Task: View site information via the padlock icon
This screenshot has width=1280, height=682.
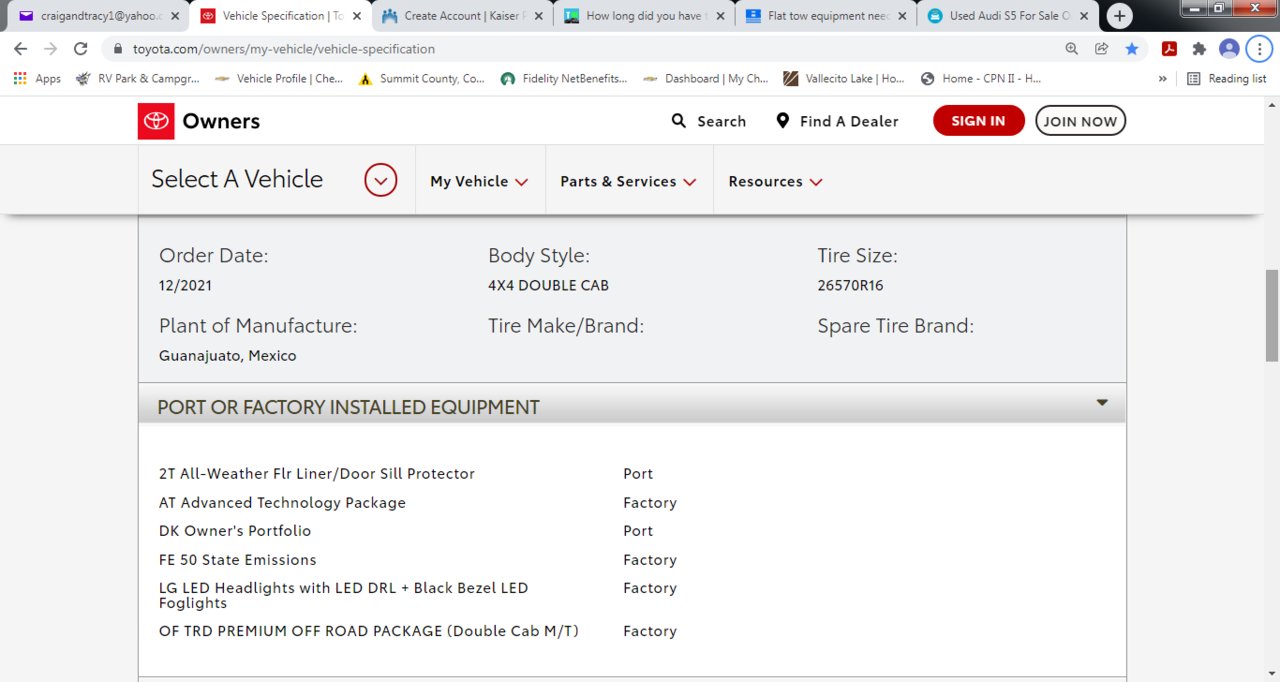Action: click(118, 49)
